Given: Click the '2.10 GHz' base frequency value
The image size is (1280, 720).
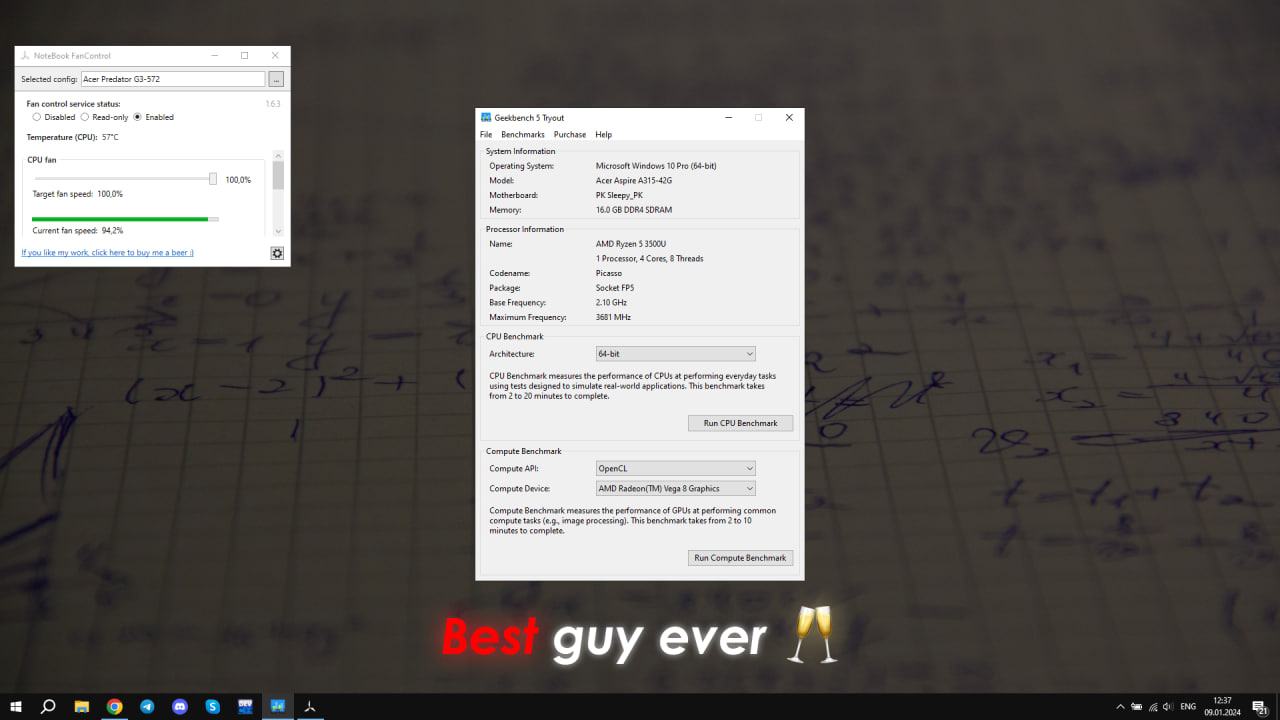Looking at the screenshot, I should pyautogui.click(x=612, y=302).
